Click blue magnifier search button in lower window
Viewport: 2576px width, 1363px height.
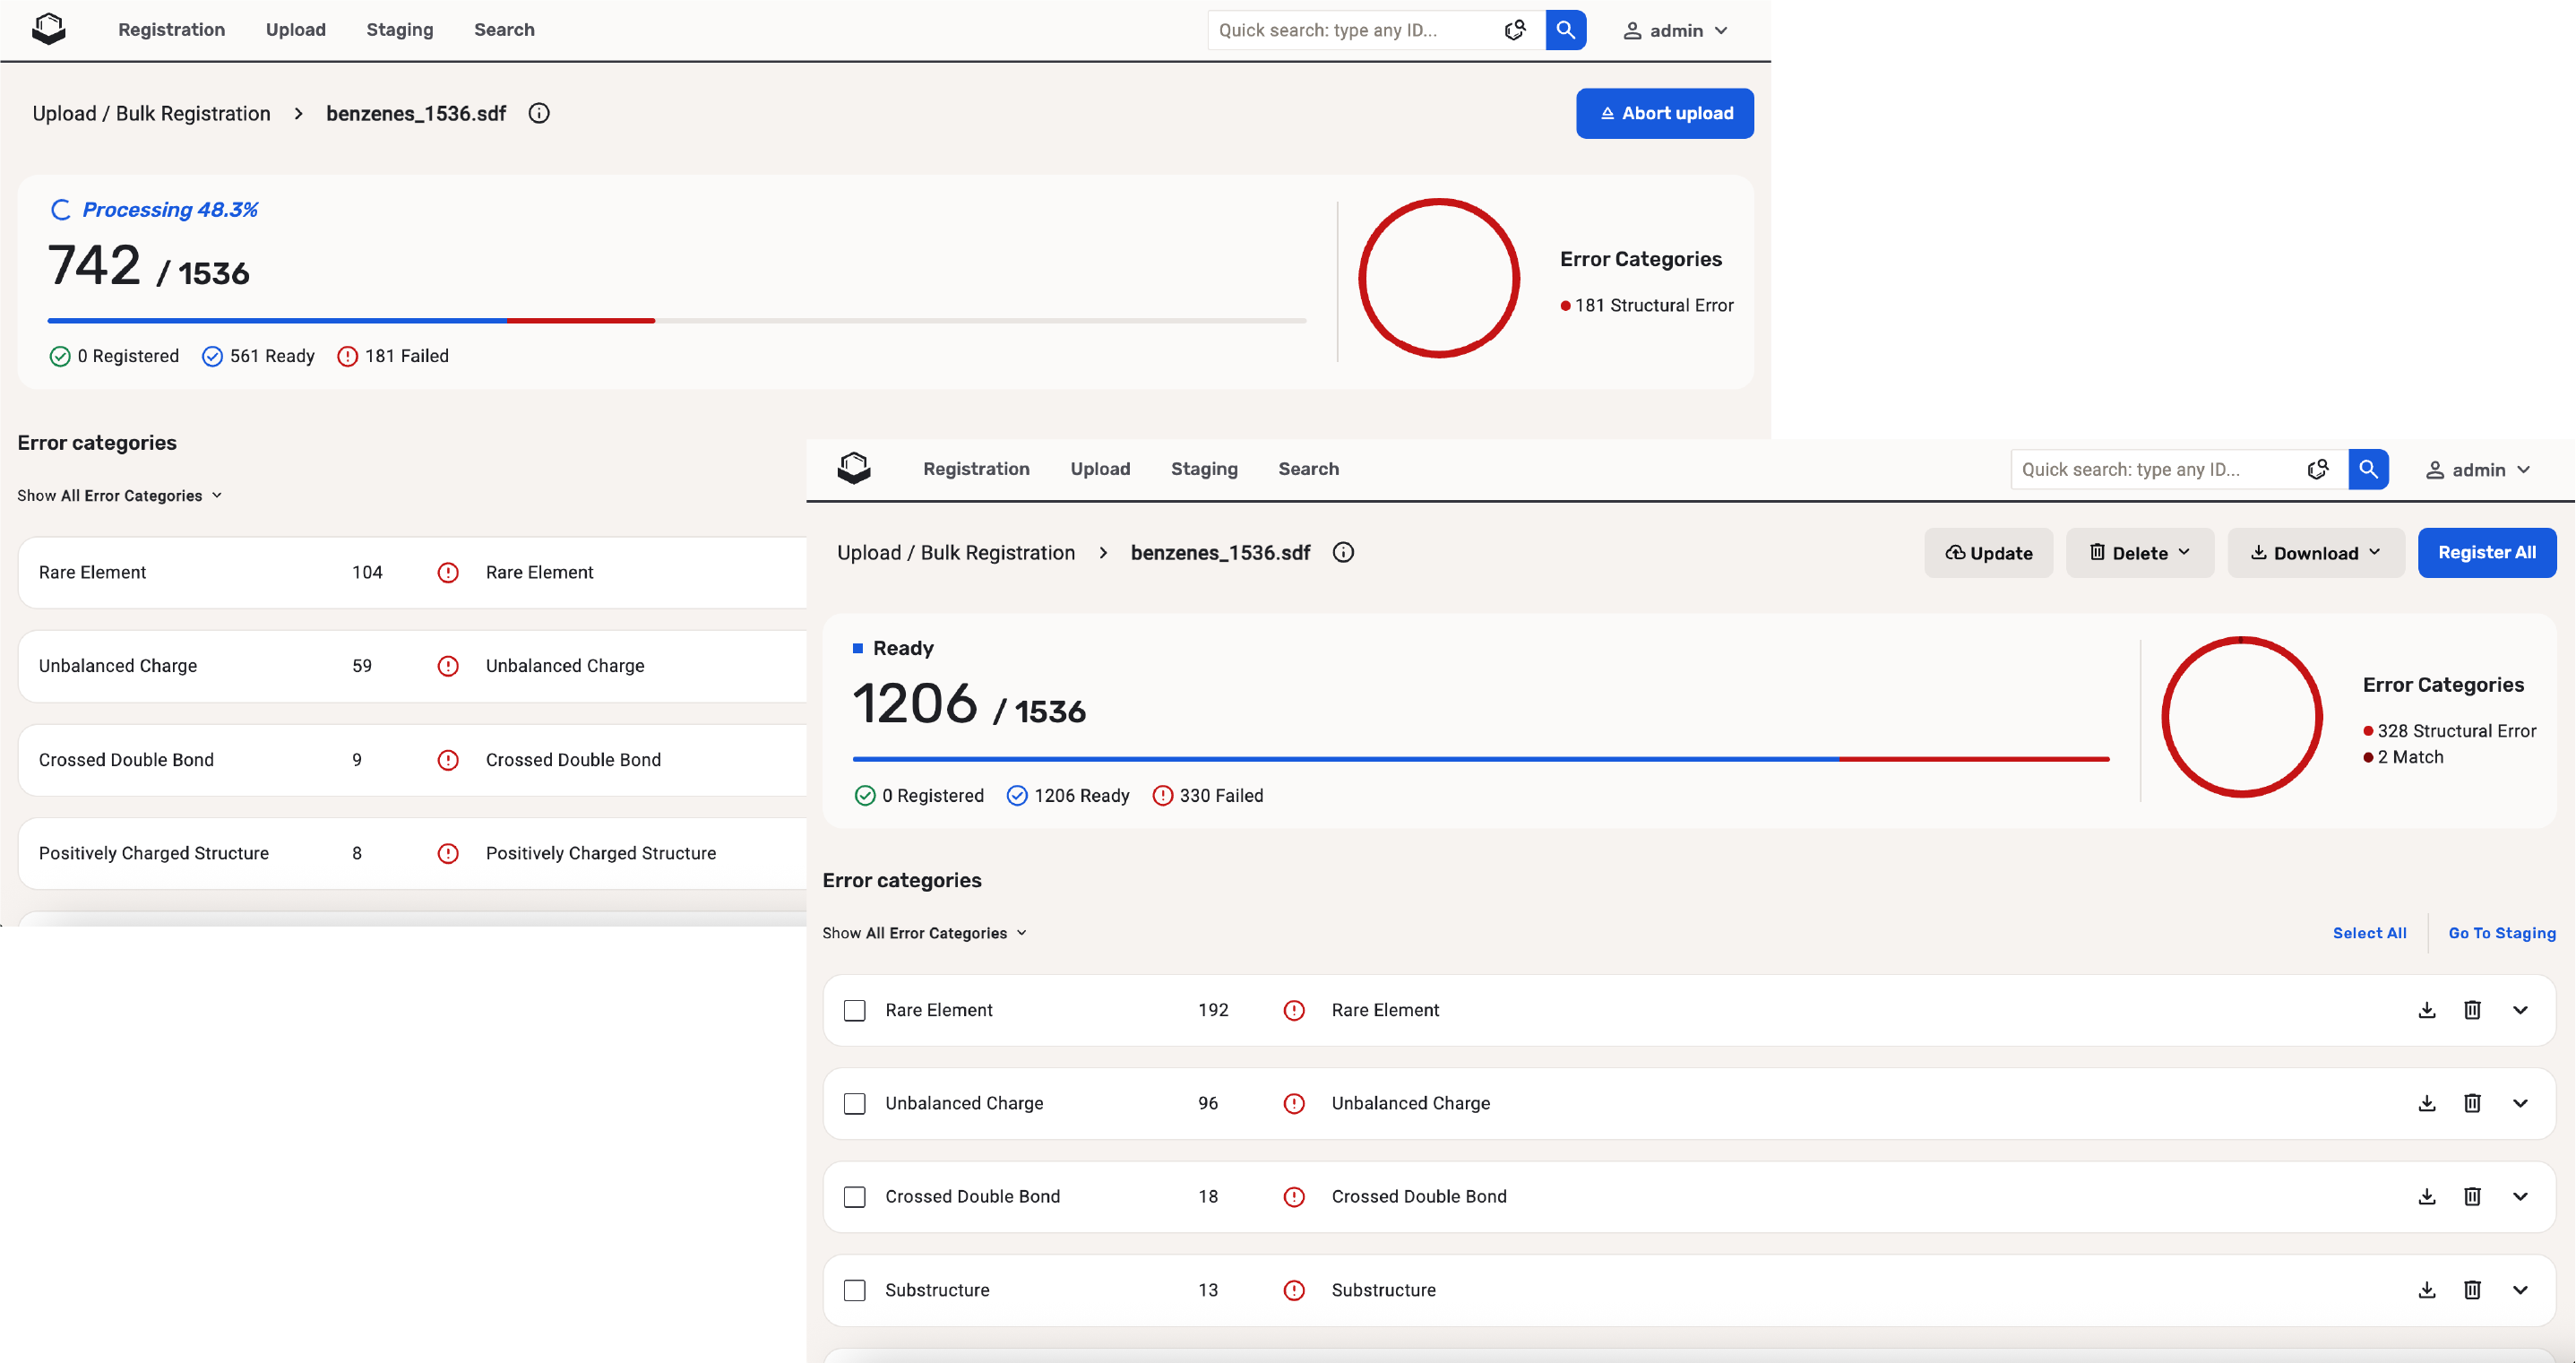pos(2368,469)
